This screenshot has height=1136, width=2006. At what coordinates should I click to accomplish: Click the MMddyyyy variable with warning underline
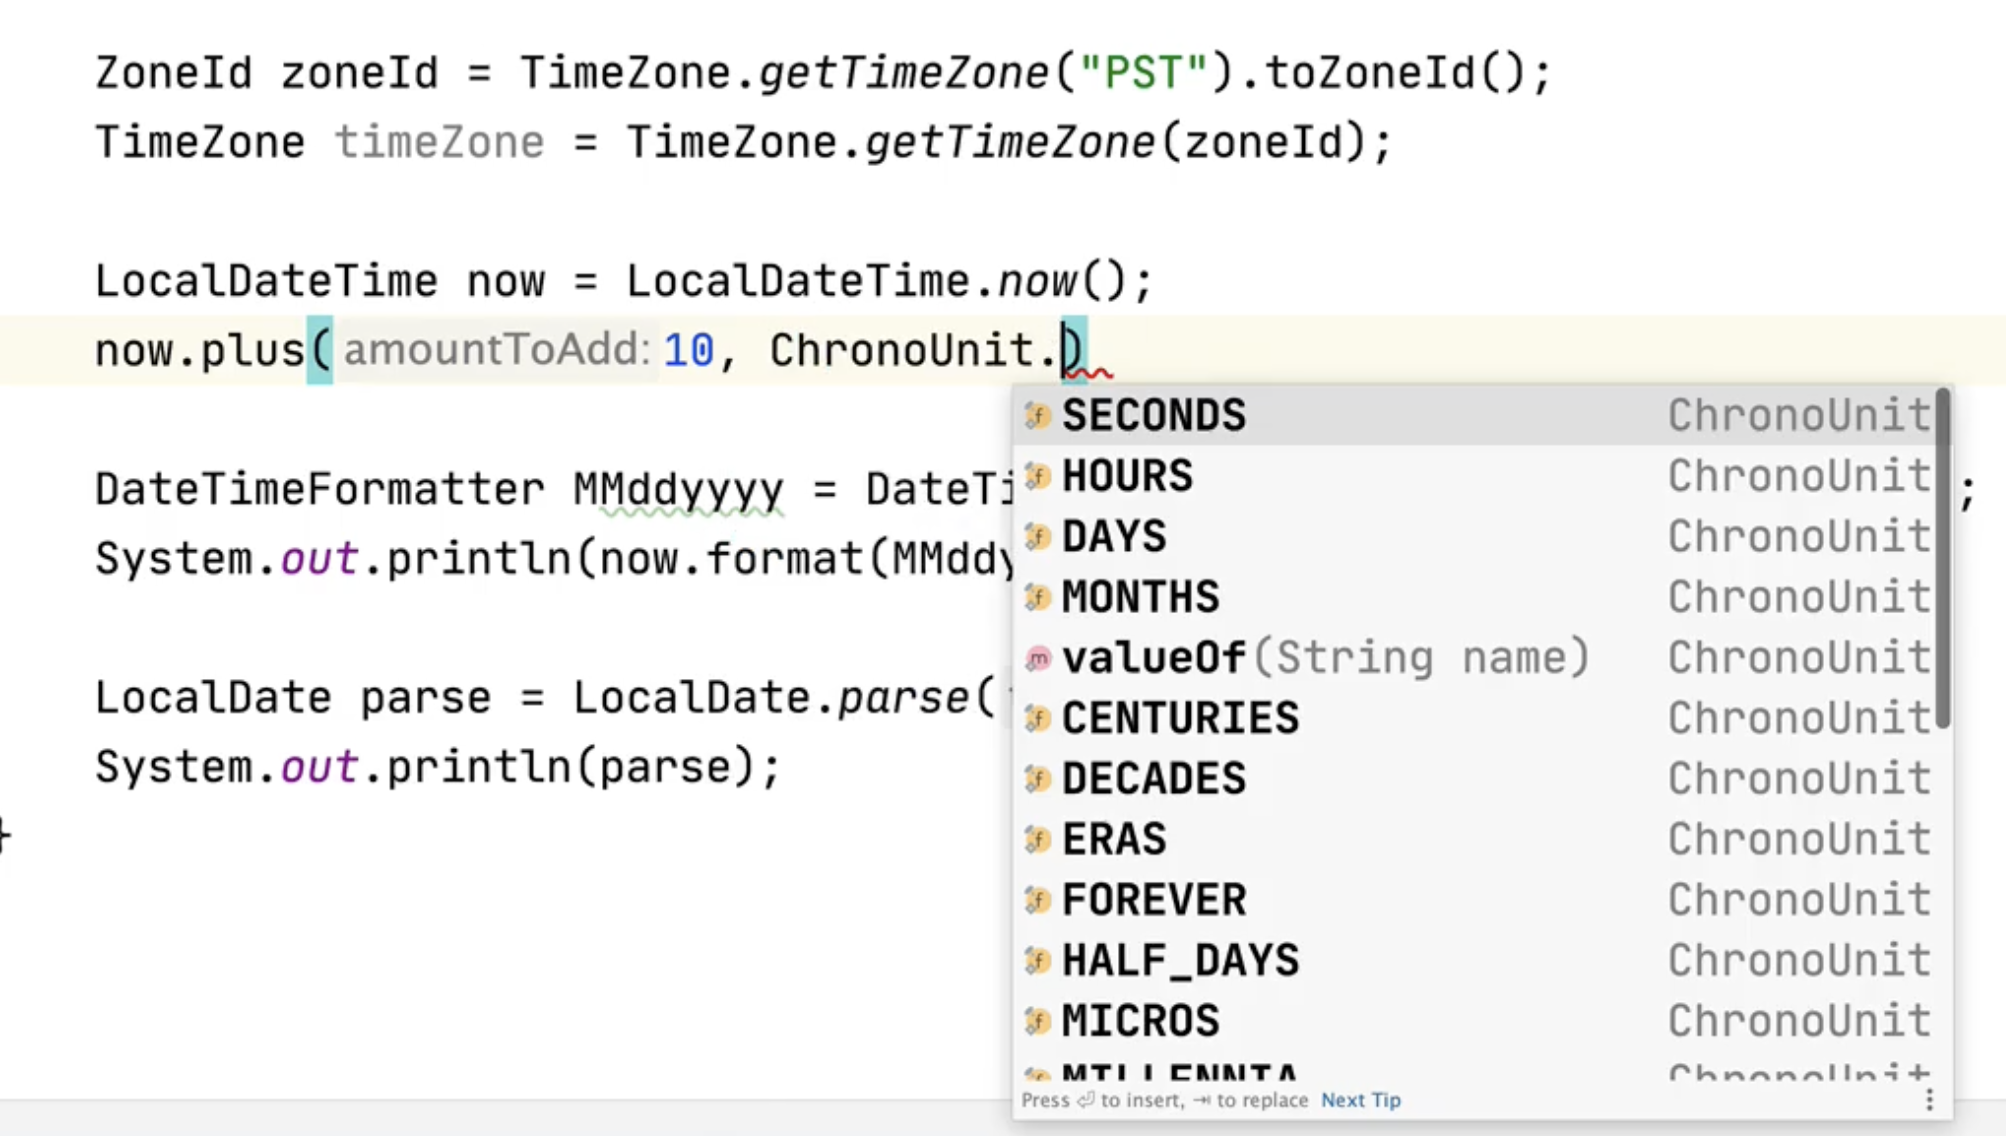coord(678,490)
